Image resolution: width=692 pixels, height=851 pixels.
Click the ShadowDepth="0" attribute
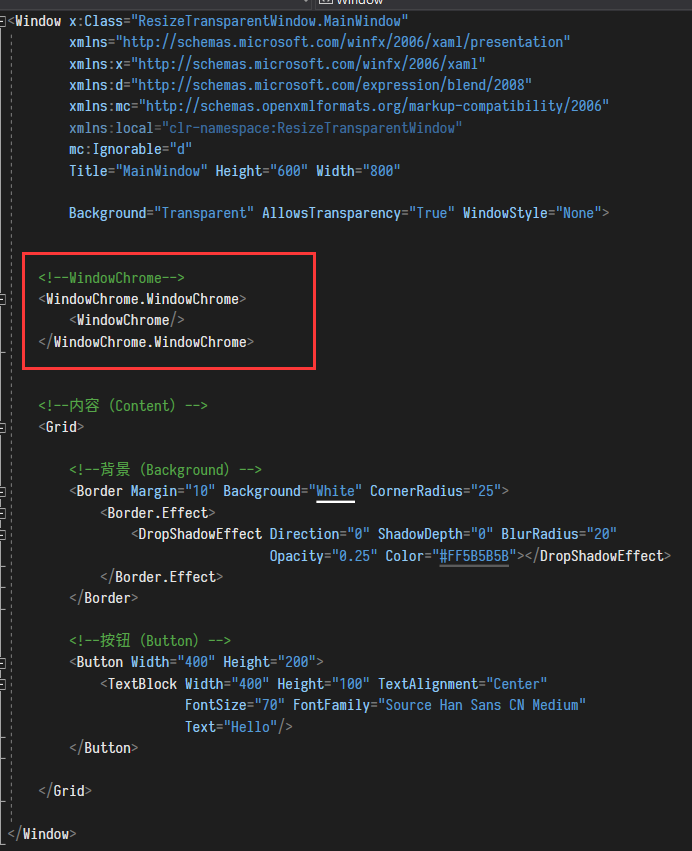(435, 534)
